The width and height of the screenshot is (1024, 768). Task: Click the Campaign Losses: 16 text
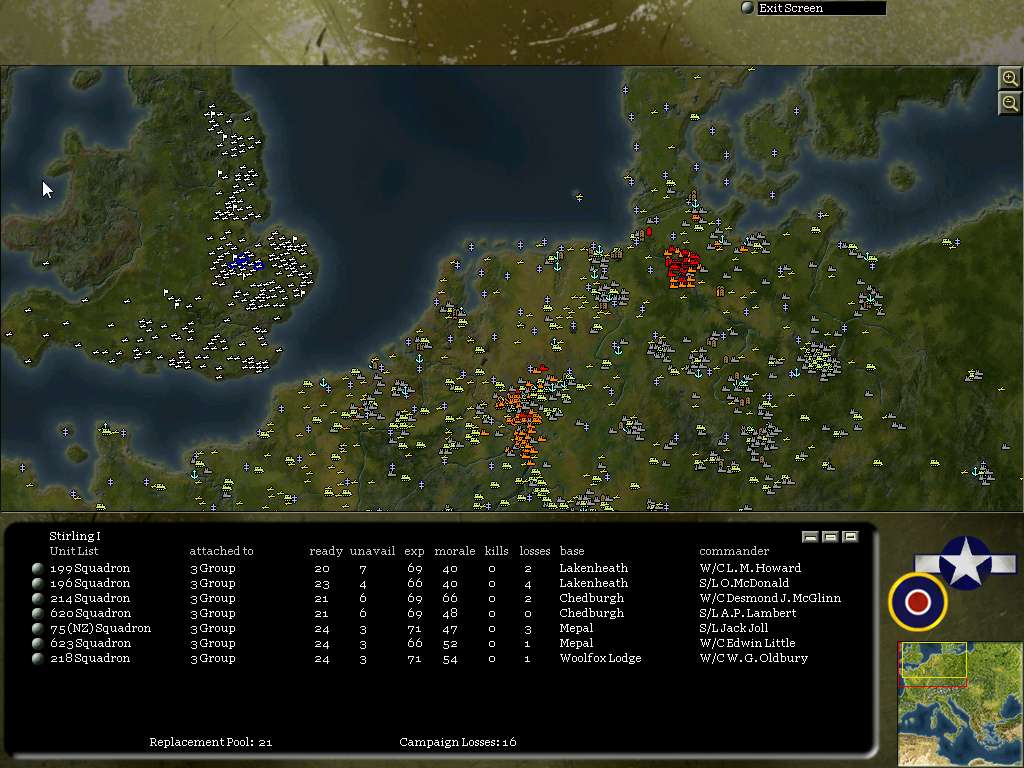[457, 742]
